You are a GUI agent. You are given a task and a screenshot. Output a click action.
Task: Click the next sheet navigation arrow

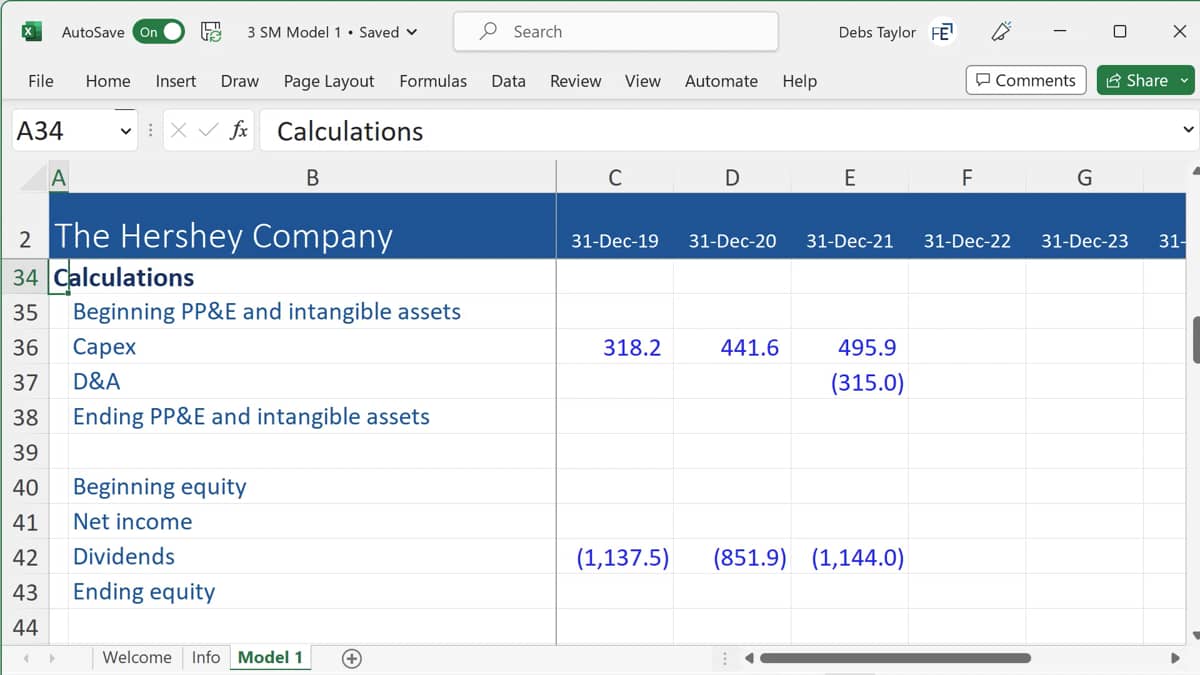[x=51, y=658]
